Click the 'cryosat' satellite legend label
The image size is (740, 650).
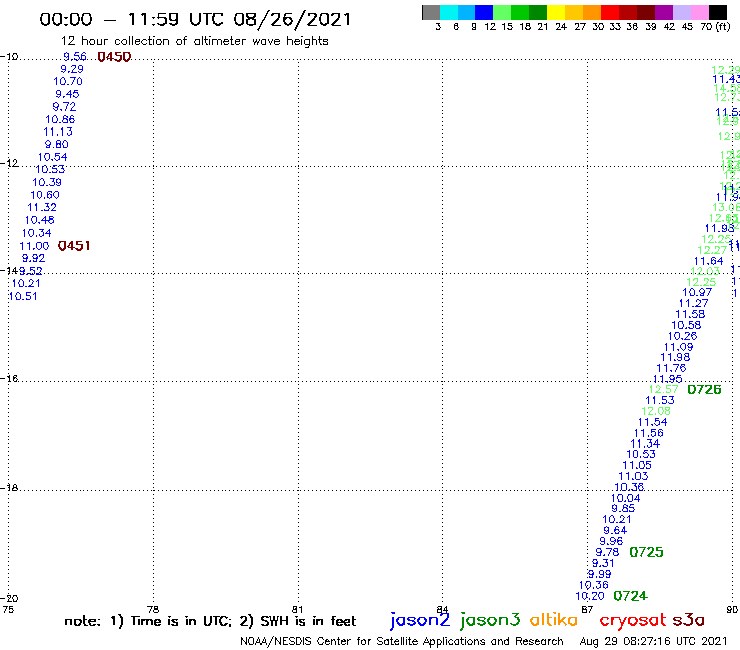(x=633, y=620)
